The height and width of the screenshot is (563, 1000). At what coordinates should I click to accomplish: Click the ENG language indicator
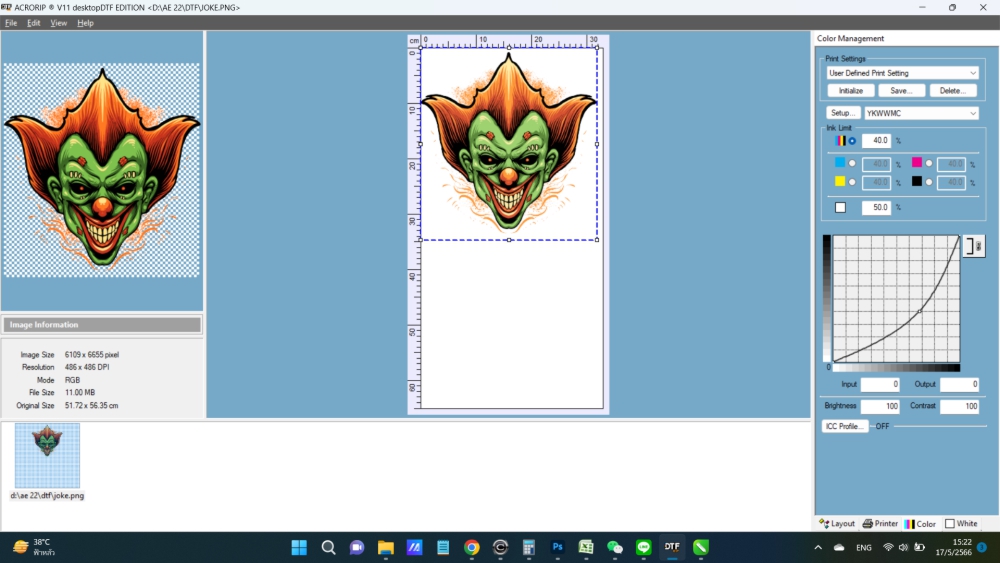click(x=864, y=547)
